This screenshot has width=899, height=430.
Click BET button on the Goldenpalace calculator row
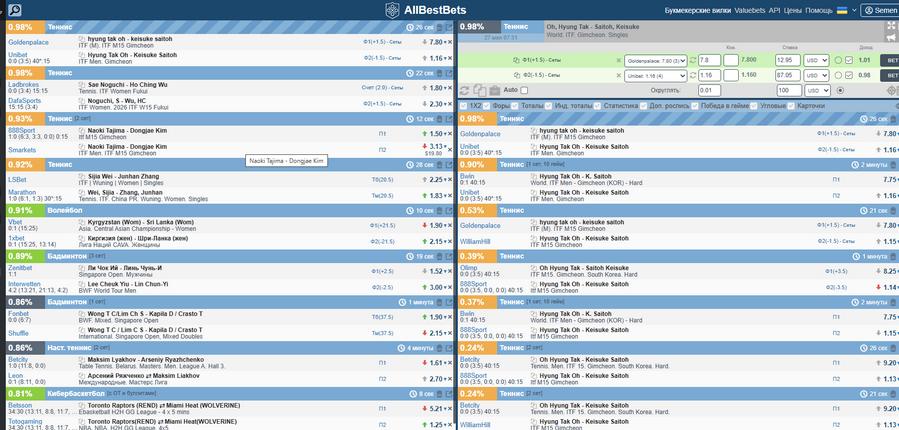(x=890, y=60)
